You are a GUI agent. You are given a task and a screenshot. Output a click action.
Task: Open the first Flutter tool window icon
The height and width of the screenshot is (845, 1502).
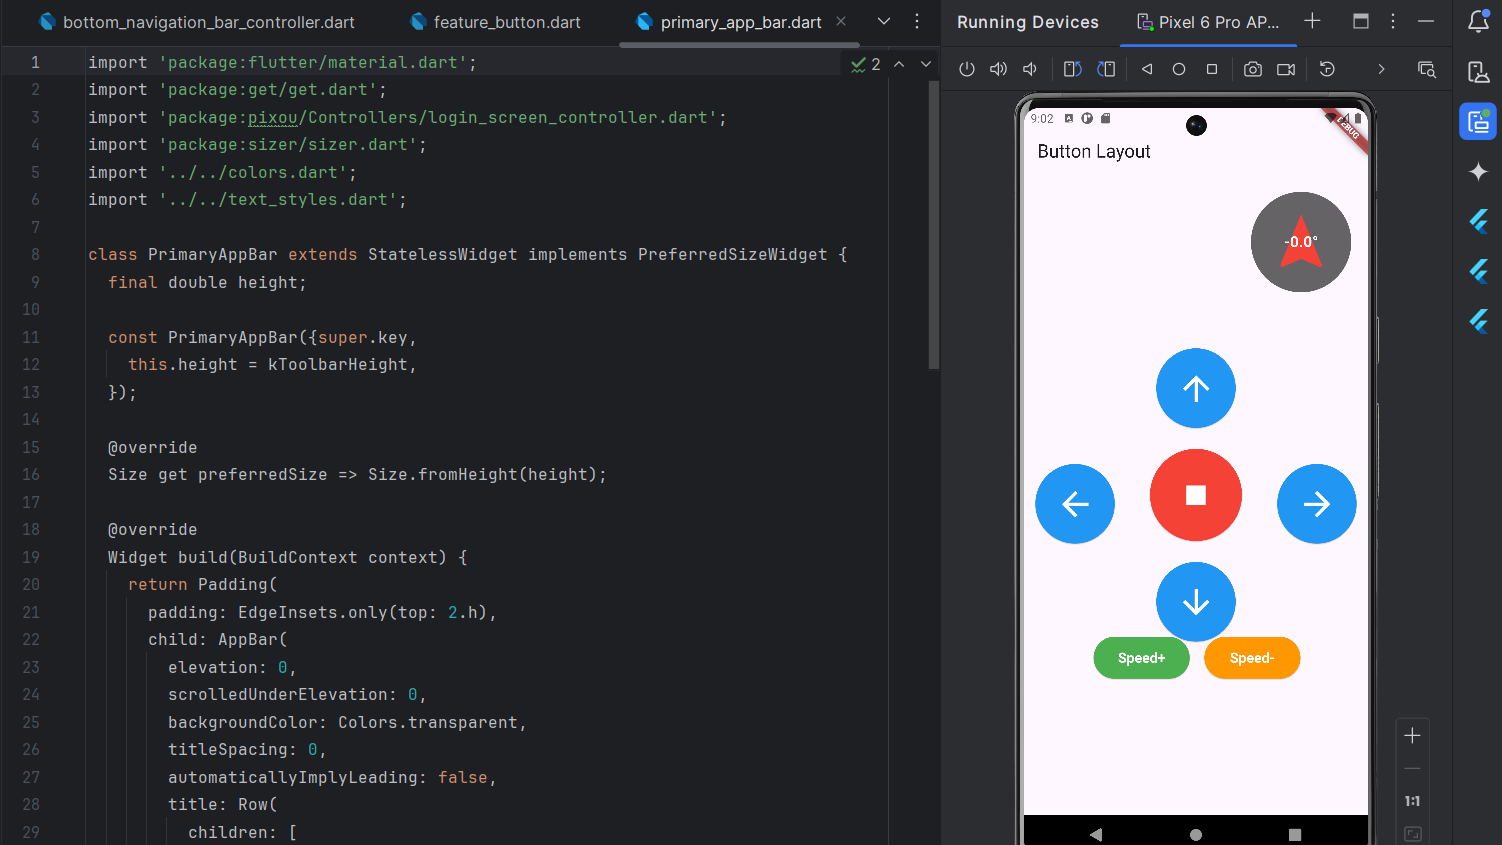(1478, 221)
